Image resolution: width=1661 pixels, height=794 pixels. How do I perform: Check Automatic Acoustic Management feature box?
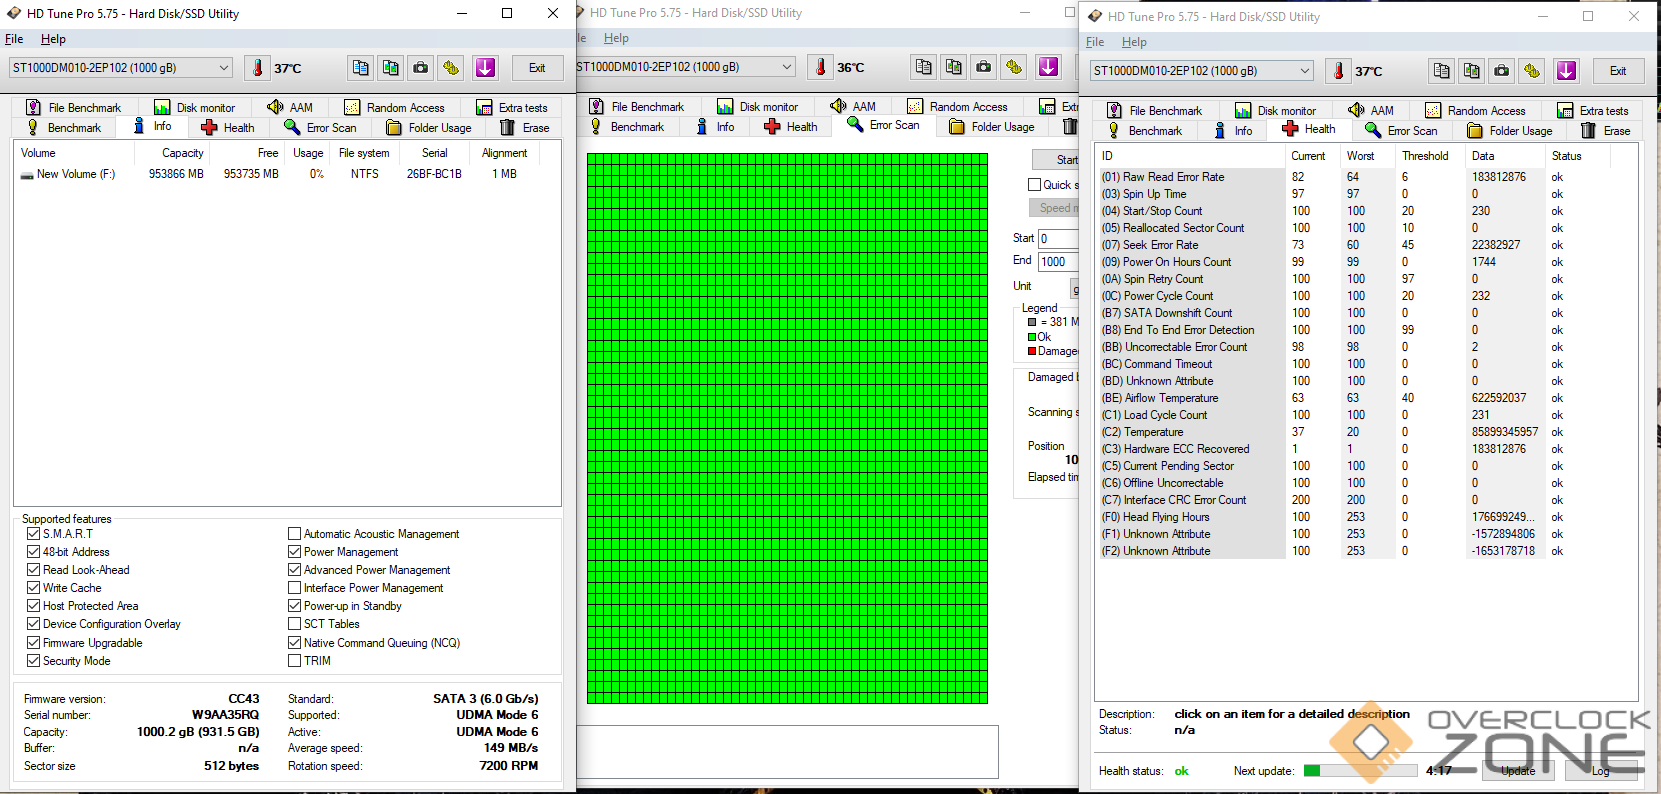pos(294,534)
